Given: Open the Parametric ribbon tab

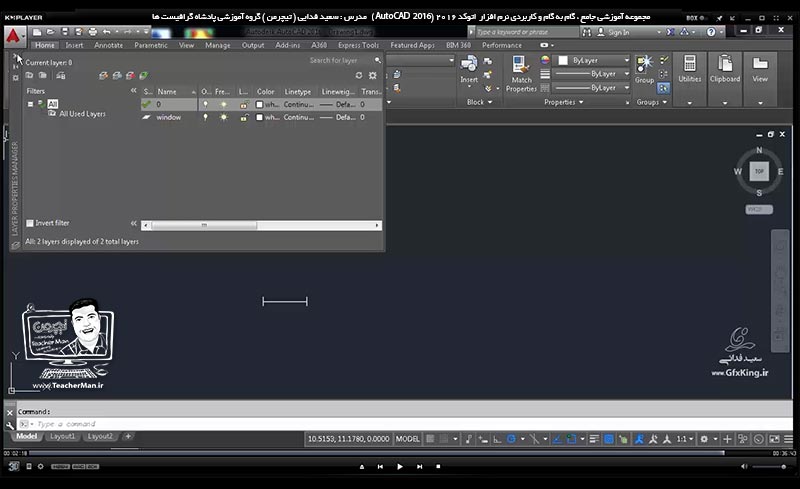Looking at the screenshot, I should (x=151, y=45).
